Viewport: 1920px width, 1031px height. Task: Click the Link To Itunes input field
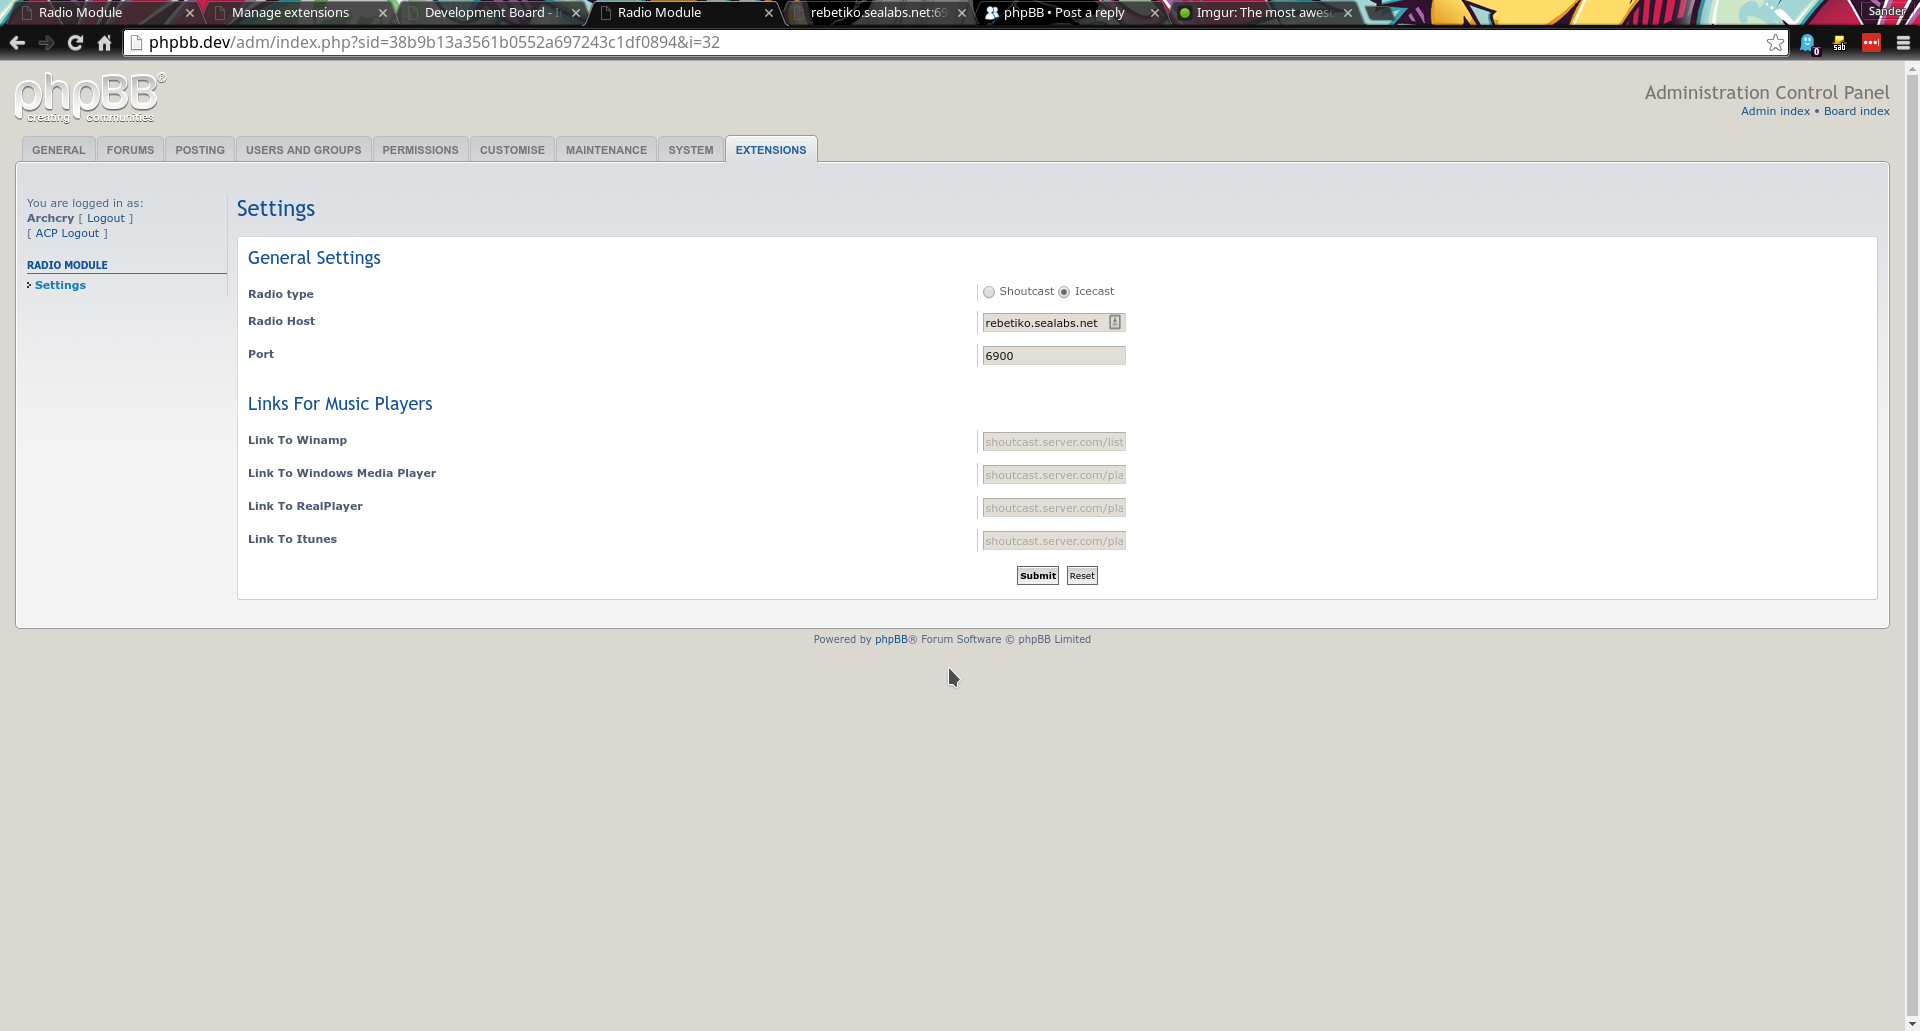(x=1054, y=540)
